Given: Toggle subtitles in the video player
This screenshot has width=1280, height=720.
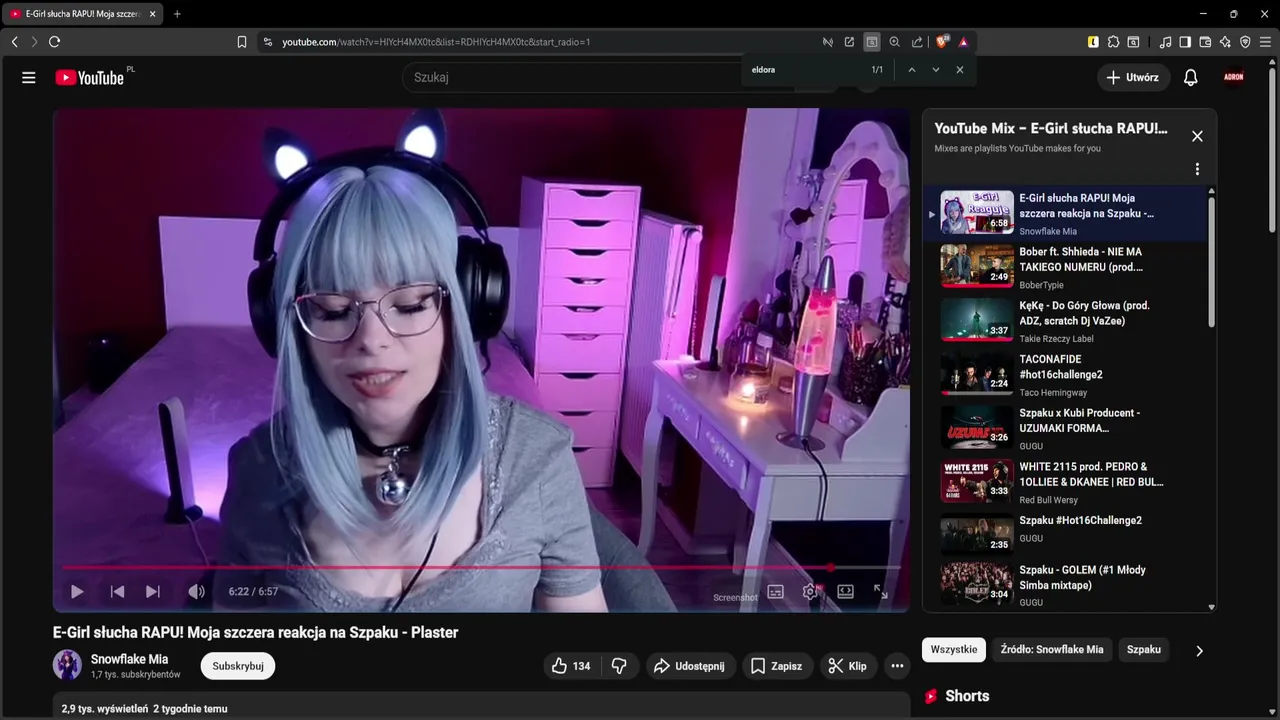Looking at the screenshot, I should tap(775, 592).
